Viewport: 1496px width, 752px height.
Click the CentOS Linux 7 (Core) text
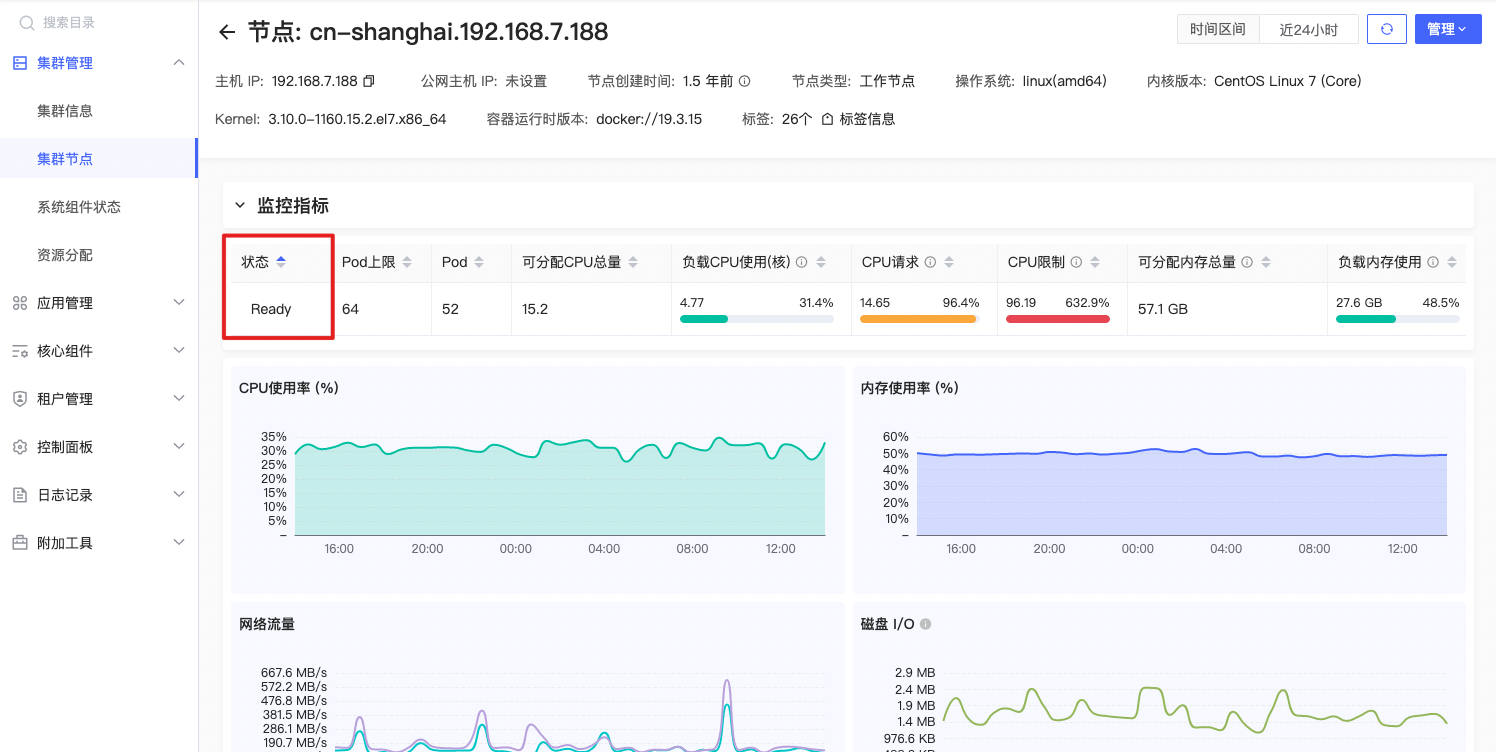[1288, 81]
